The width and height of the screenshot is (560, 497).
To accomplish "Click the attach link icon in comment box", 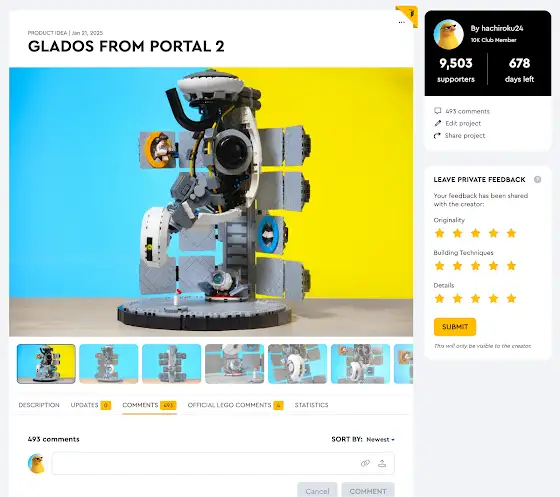I will coord(365,463).
